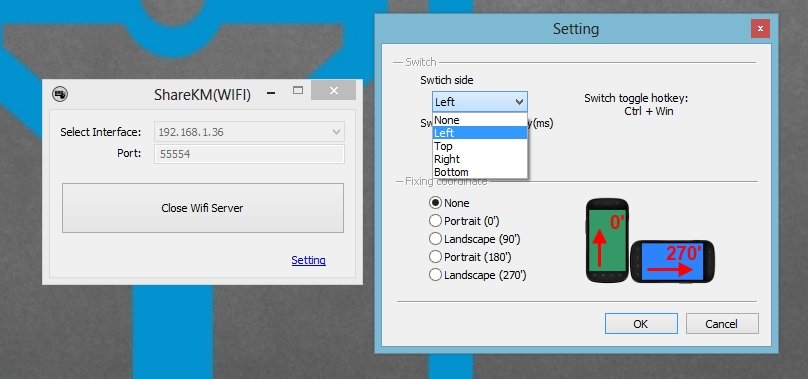Image resolution: width=808 pixels, height=379 pixels.
Task: Choose Landscape (270') radio option
Action: (435, 275)
